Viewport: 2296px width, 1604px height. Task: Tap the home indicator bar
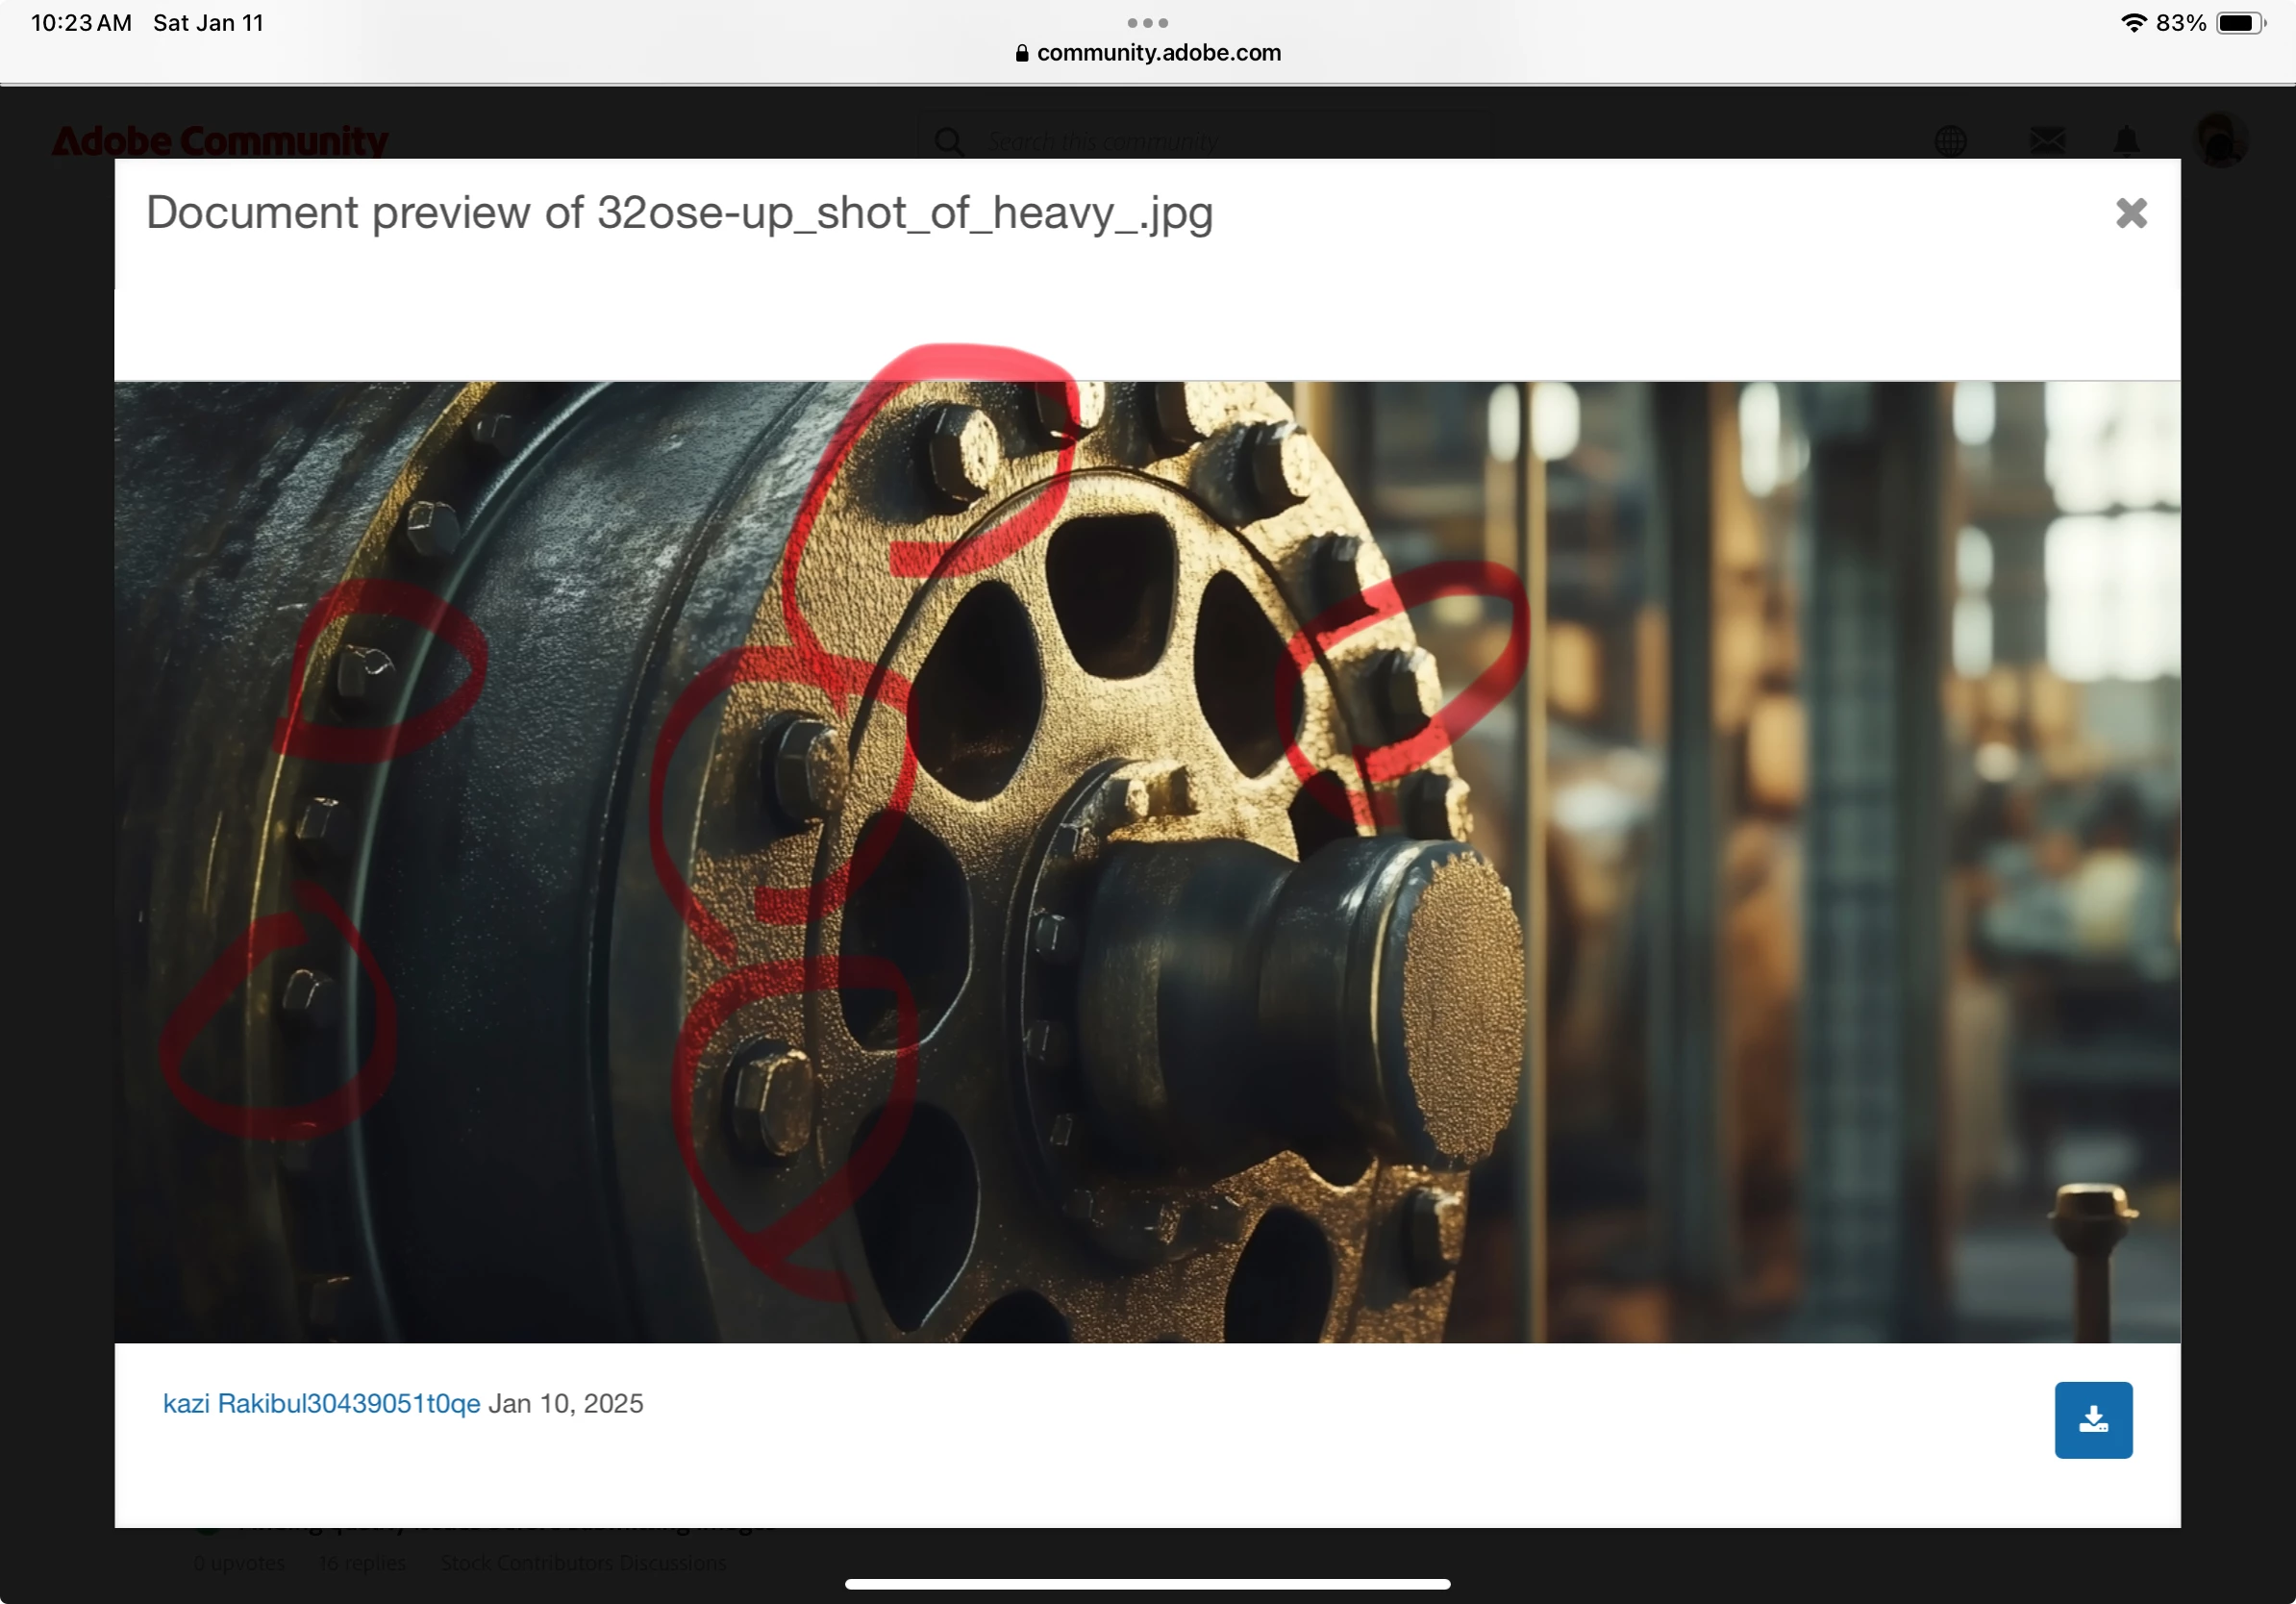1147,1584
